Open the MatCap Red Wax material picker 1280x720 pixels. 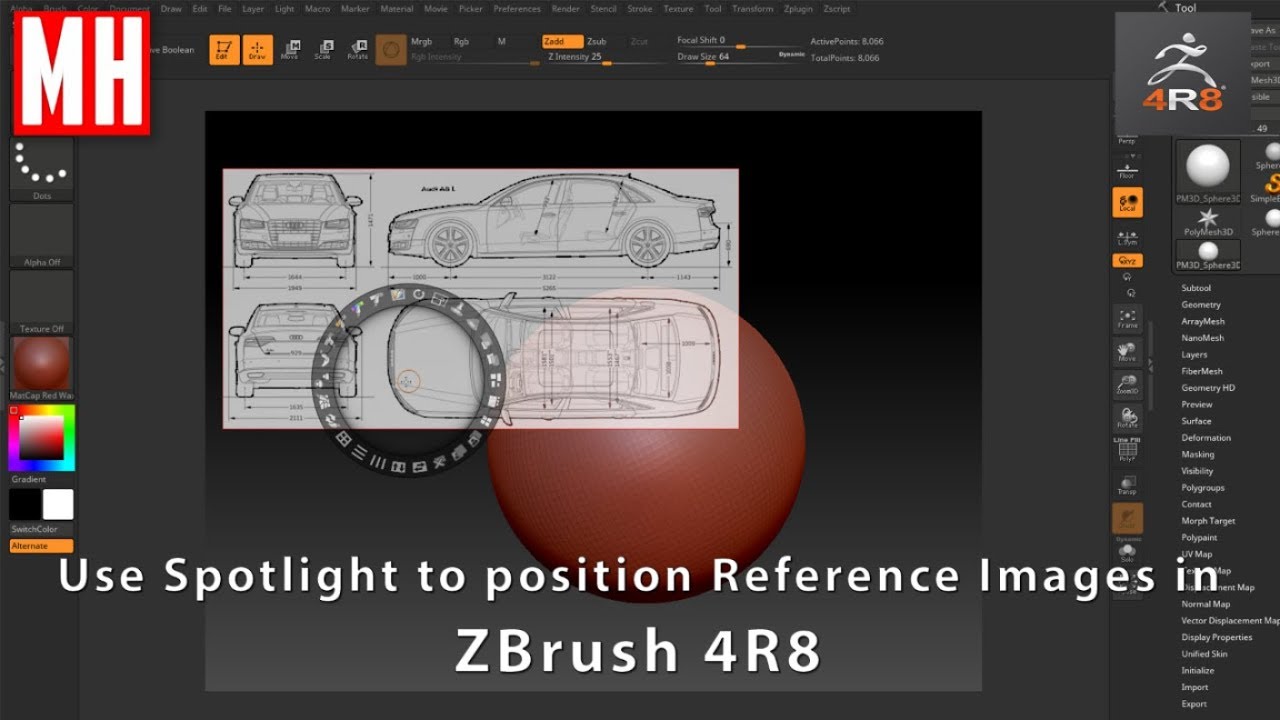click(41, 368)
